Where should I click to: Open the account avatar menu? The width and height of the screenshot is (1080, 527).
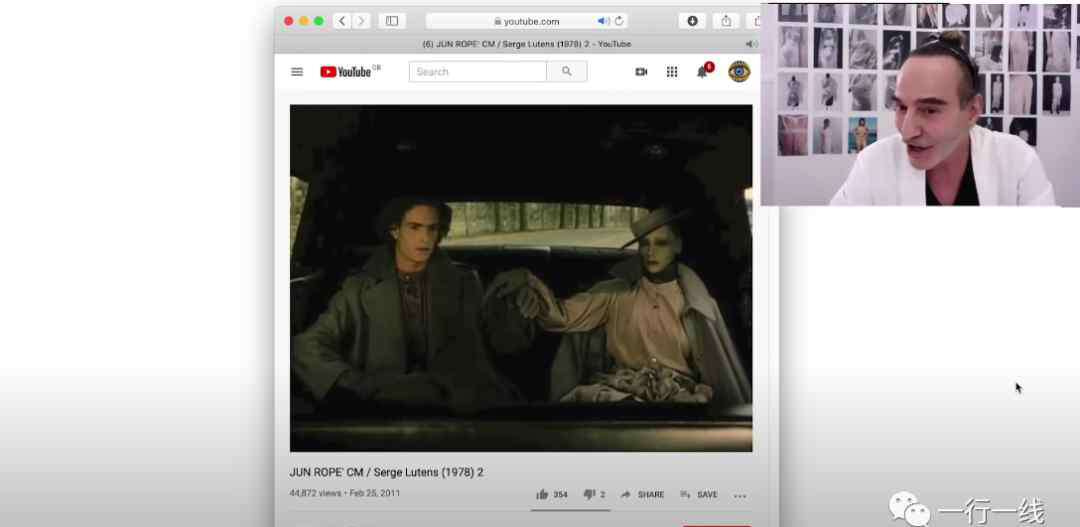pyautogui.click(x=739, y=72)
